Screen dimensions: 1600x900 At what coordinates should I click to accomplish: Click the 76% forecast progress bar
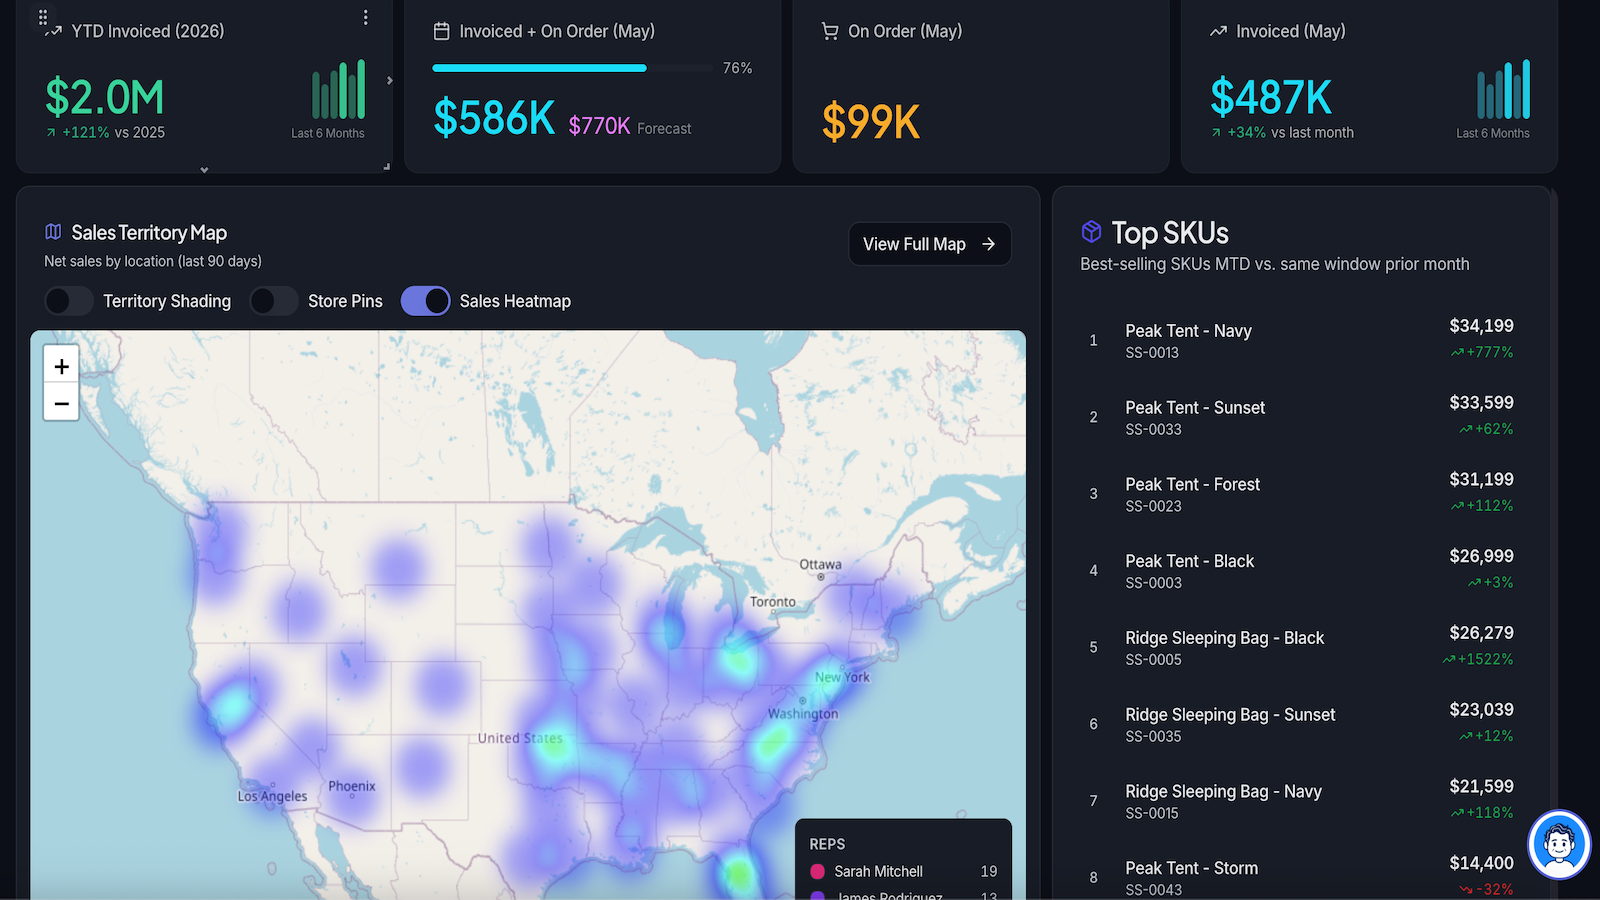(573, 68)
